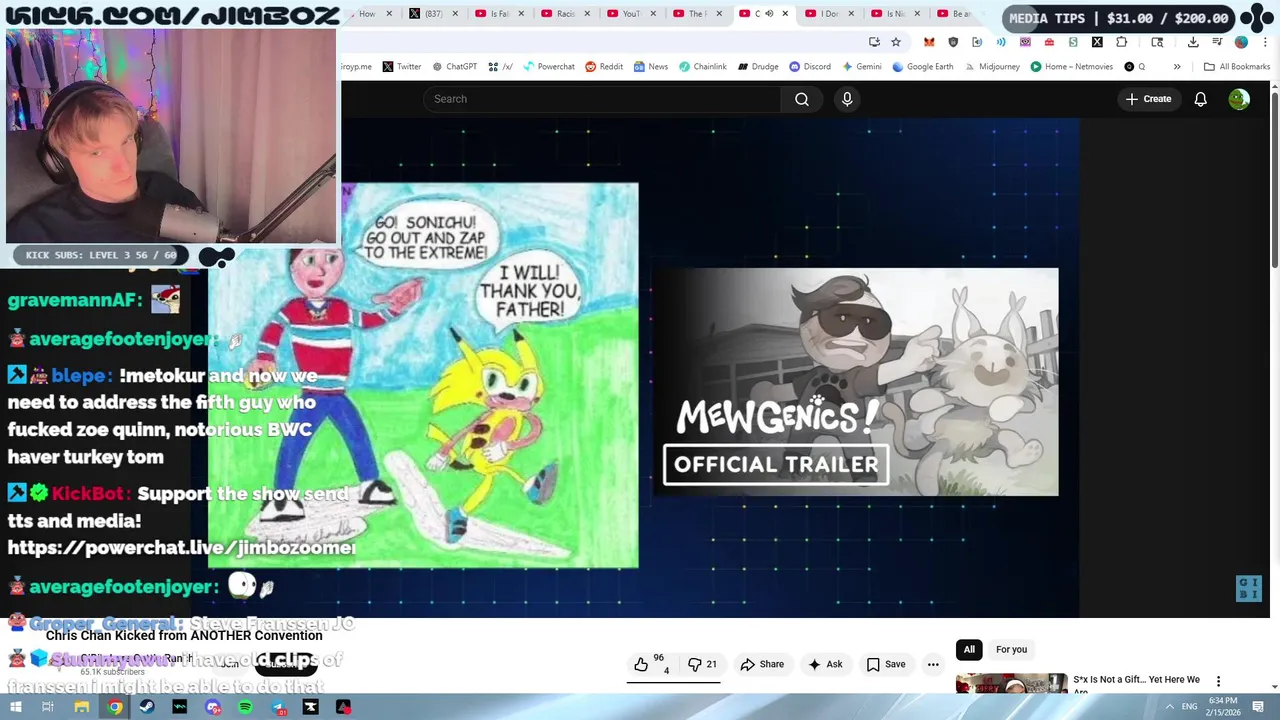The image size is (1280, 720).
Task: Share the video using the Share button
Action: coord(762,664)
